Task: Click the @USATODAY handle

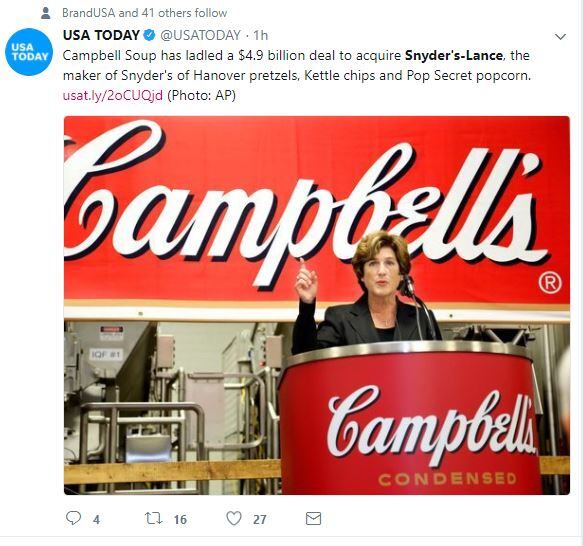Action: [x=200, y=35]
